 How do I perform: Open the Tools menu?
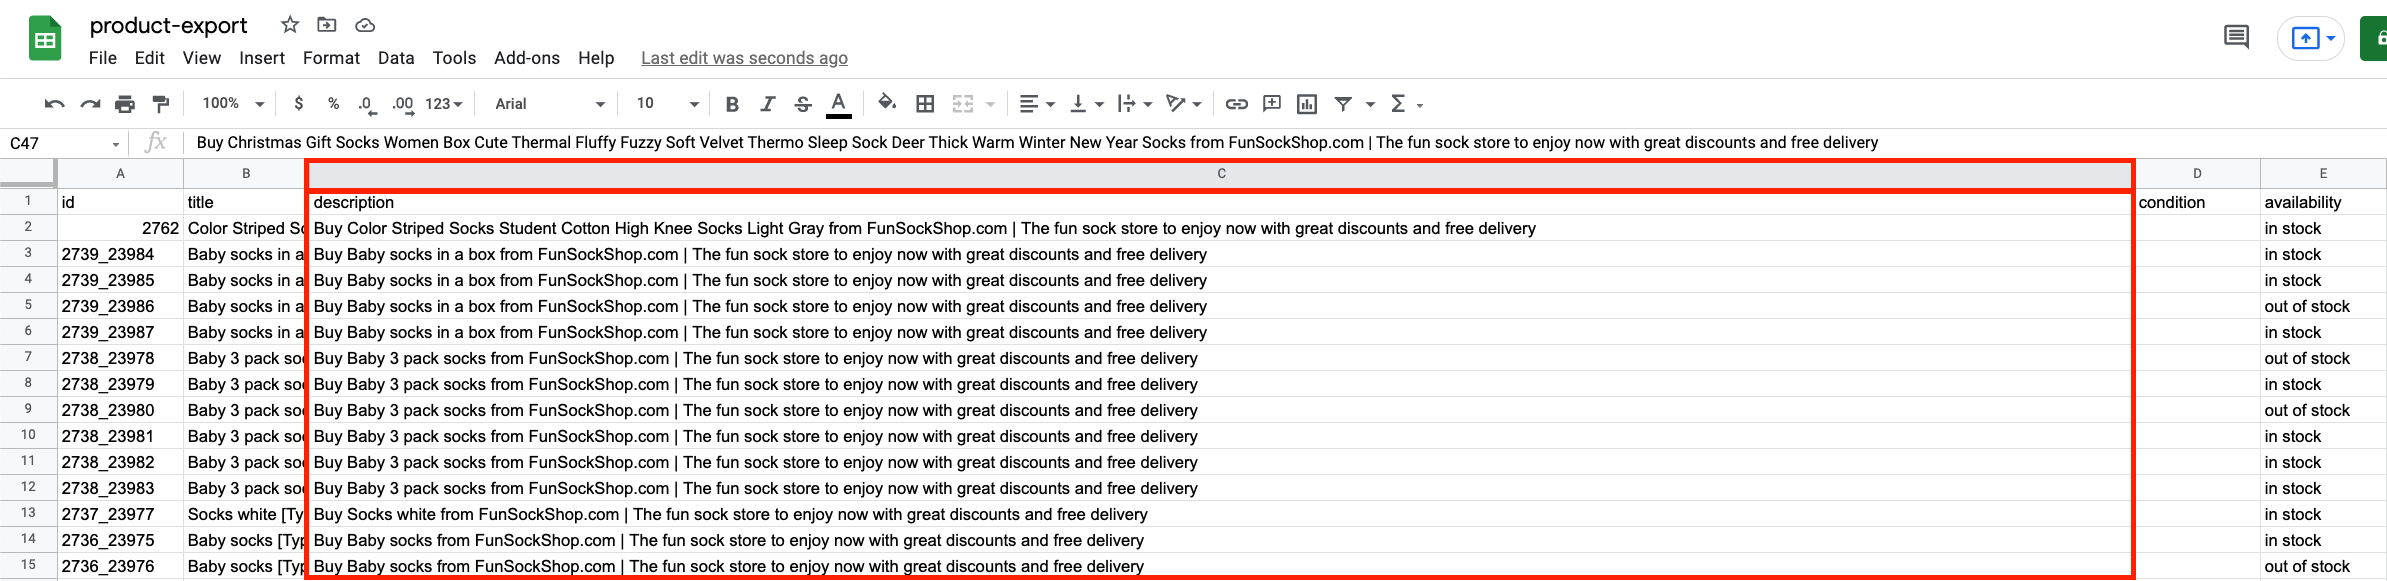(454, 58)
